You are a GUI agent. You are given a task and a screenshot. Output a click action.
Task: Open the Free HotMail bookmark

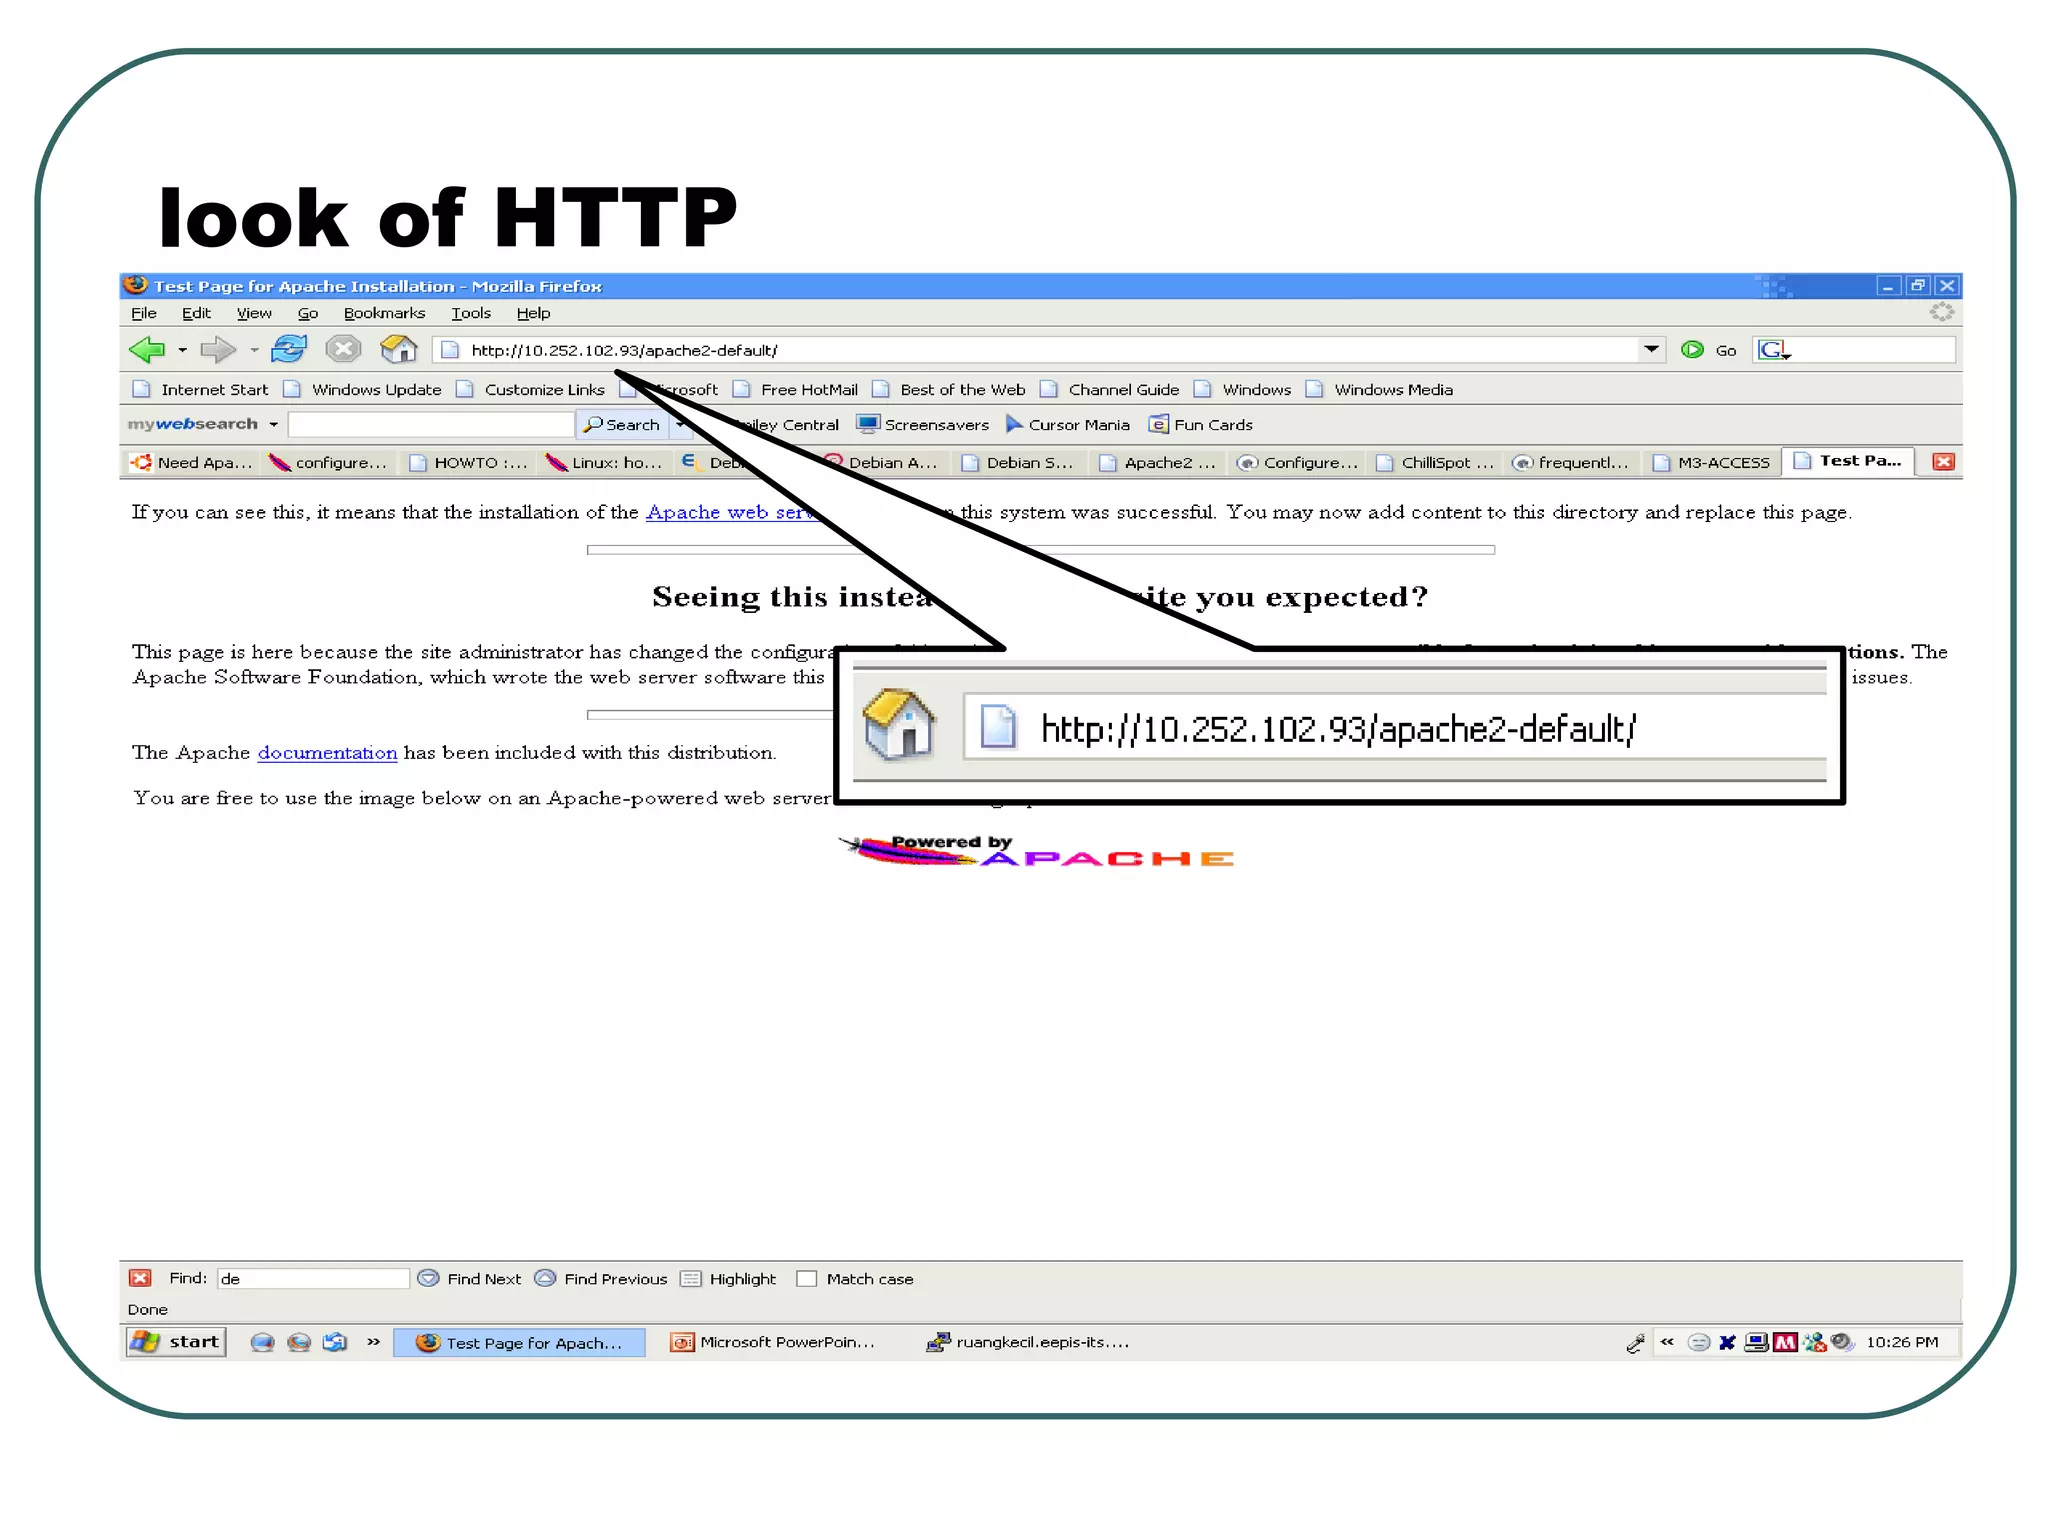click(x=795, y=390)
